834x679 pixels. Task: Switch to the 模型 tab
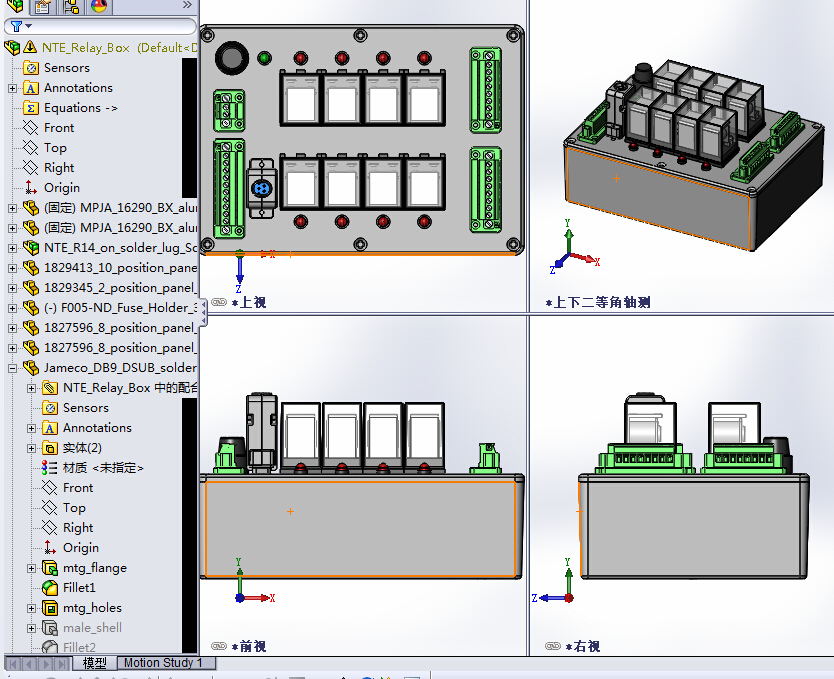pos(94,663)
